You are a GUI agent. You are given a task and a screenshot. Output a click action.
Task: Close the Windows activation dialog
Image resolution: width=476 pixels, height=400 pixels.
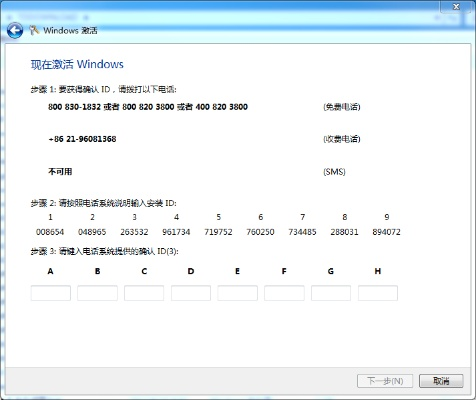456,6
